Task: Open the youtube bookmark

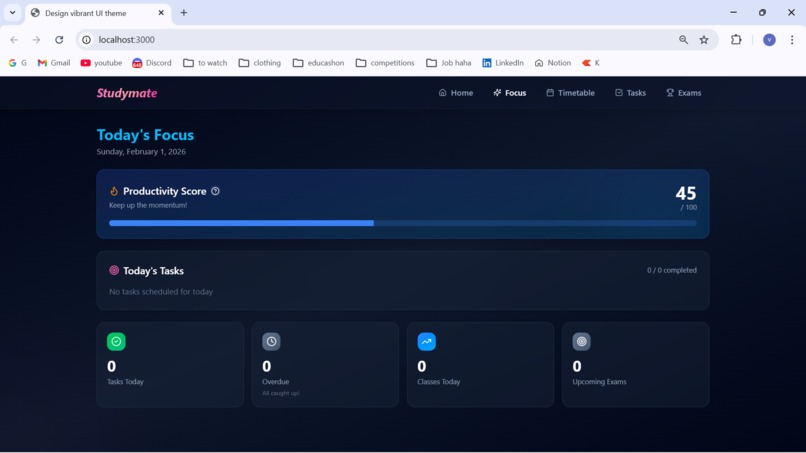Action: (101, 63)
